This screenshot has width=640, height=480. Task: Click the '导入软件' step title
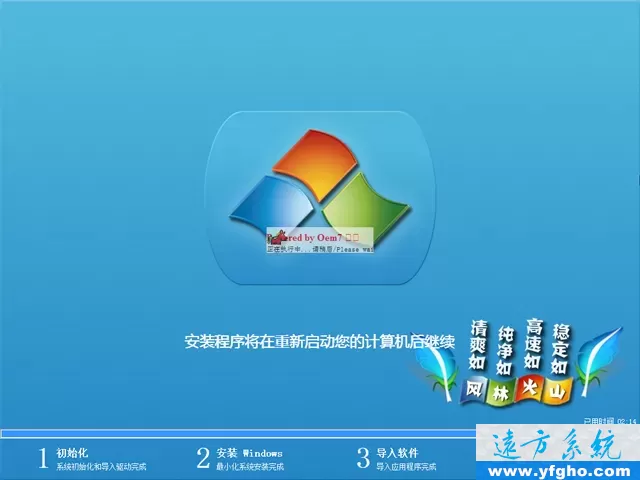point(397,453)
